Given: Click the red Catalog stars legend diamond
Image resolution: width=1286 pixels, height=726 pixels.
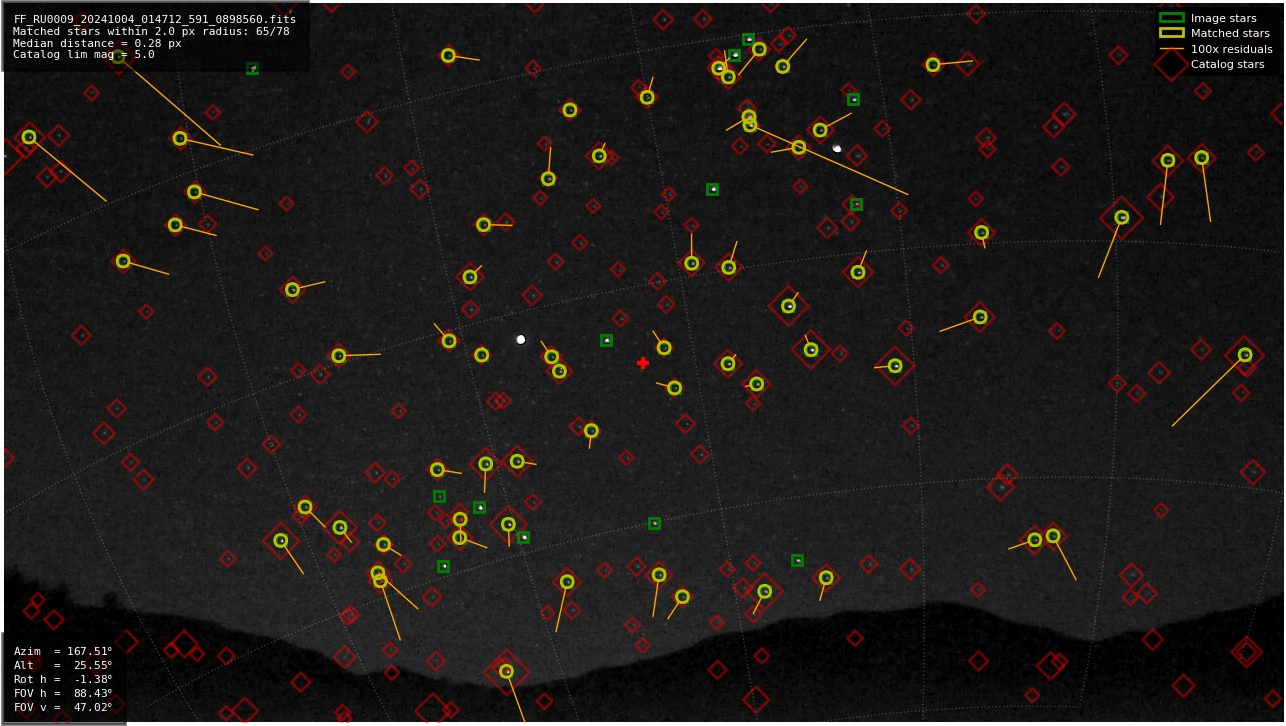Looking at the screenshot, I should click(1171, 64).
